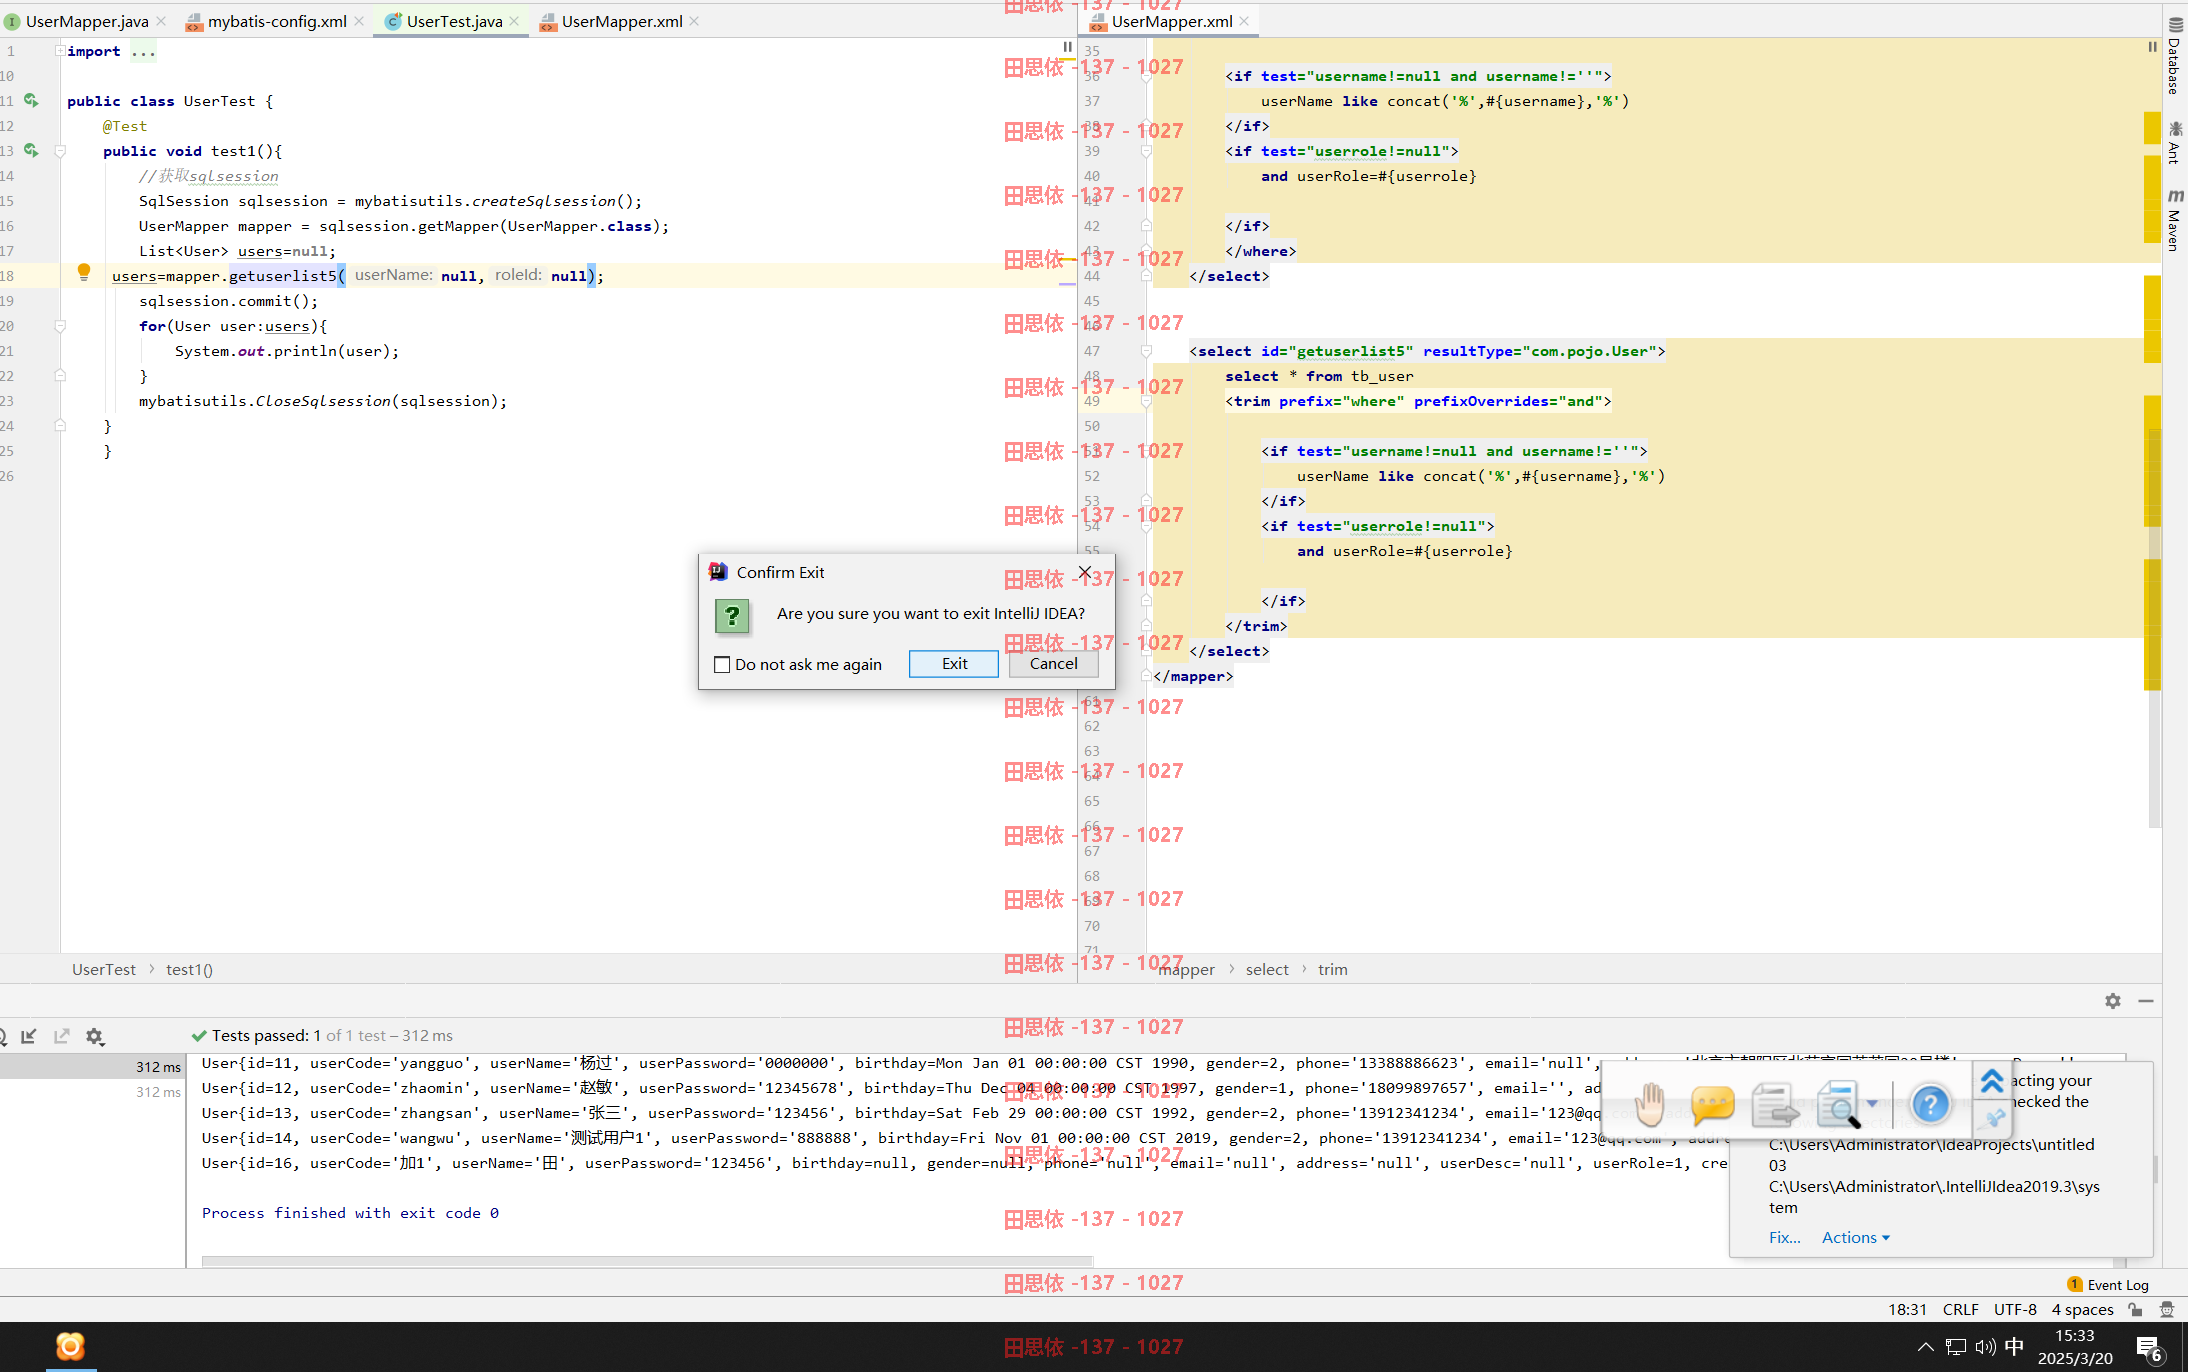Expand the collapsed import block
This screenshot has width=2188, height=1372.
60,51
